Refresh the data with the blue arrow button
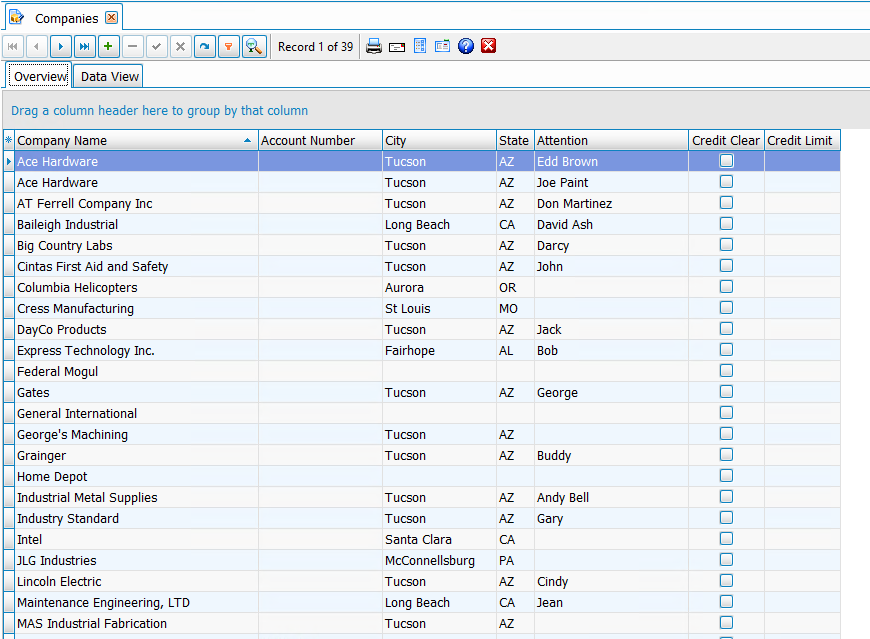Image resolution: width=870 pixels, height=639 pixels. point(204,47)
